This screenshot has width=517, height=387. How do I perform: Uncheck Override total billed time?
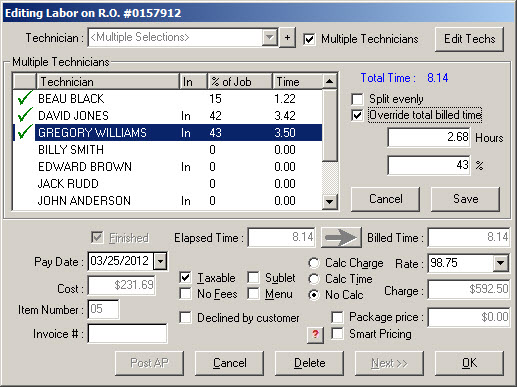357,115
